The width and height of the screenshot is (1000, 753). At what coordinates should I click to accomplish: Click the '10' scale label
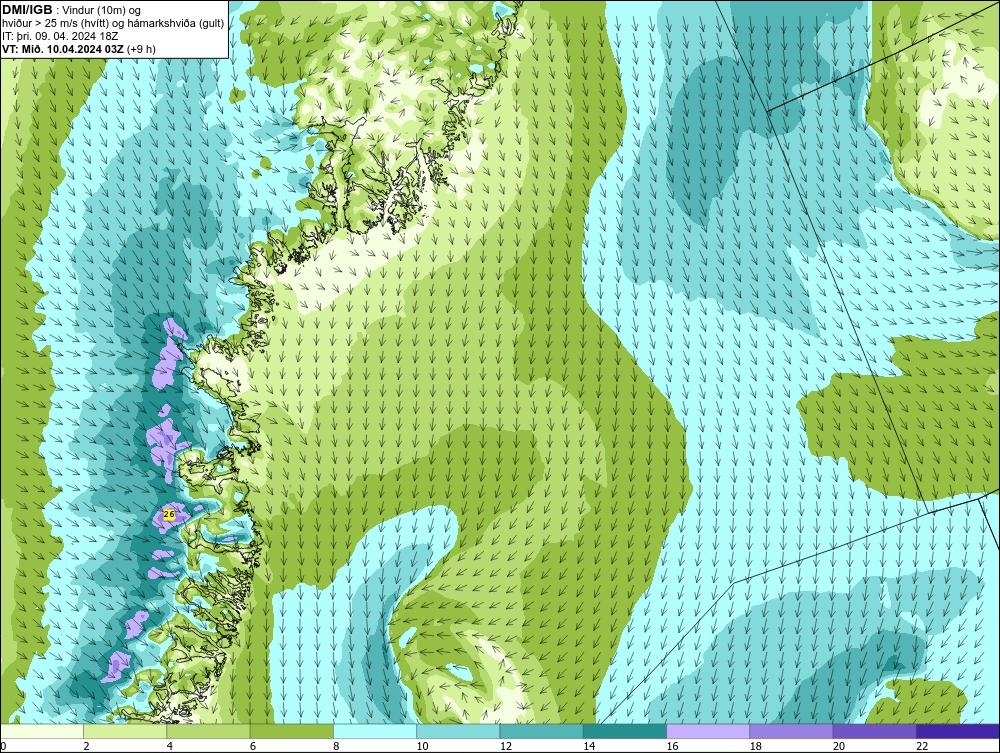click(422, 747)
